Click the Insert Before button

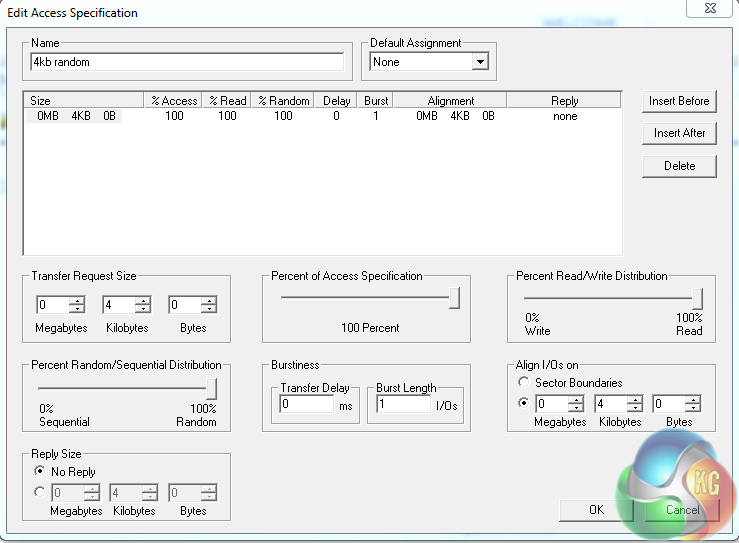pyautogui.click(x=679, y=101)
